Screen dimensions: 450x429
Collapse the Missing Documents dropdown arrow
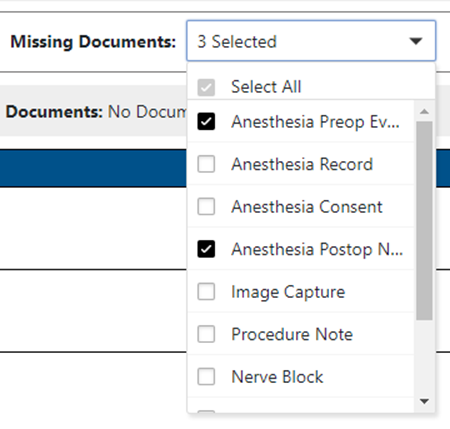point(416,41)
